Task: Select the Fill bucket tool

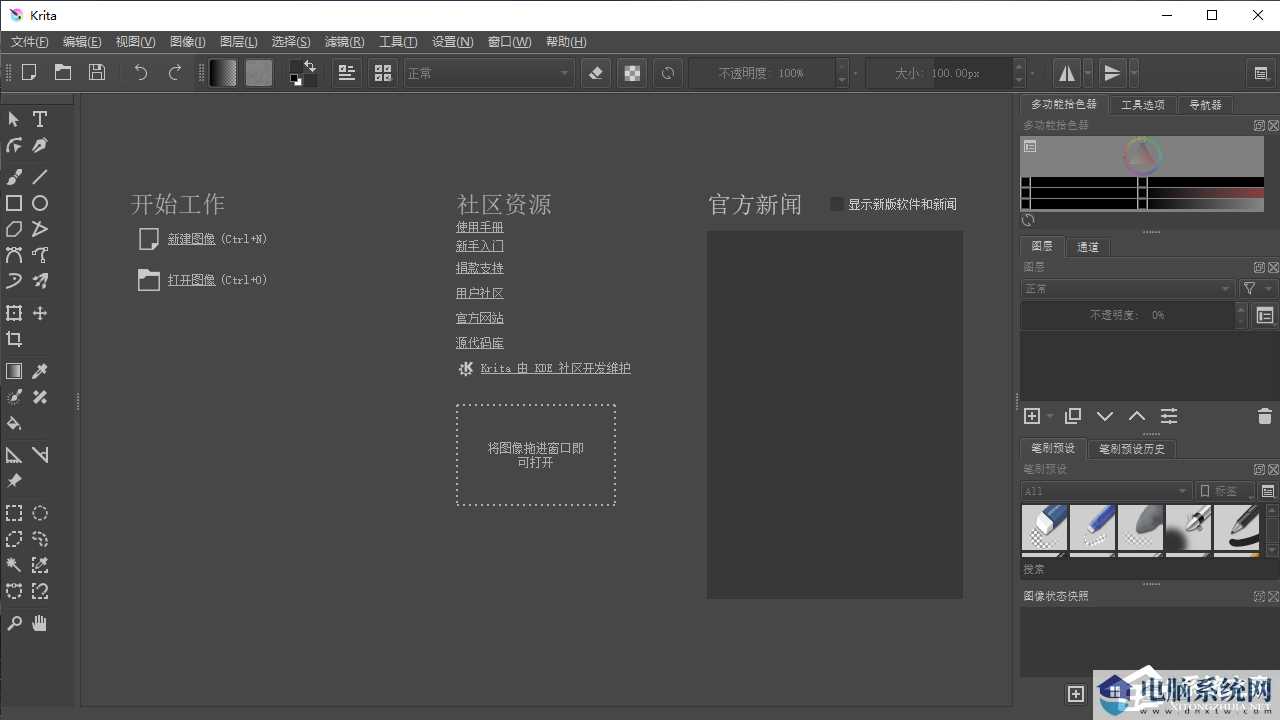Action: coord(14,423)
